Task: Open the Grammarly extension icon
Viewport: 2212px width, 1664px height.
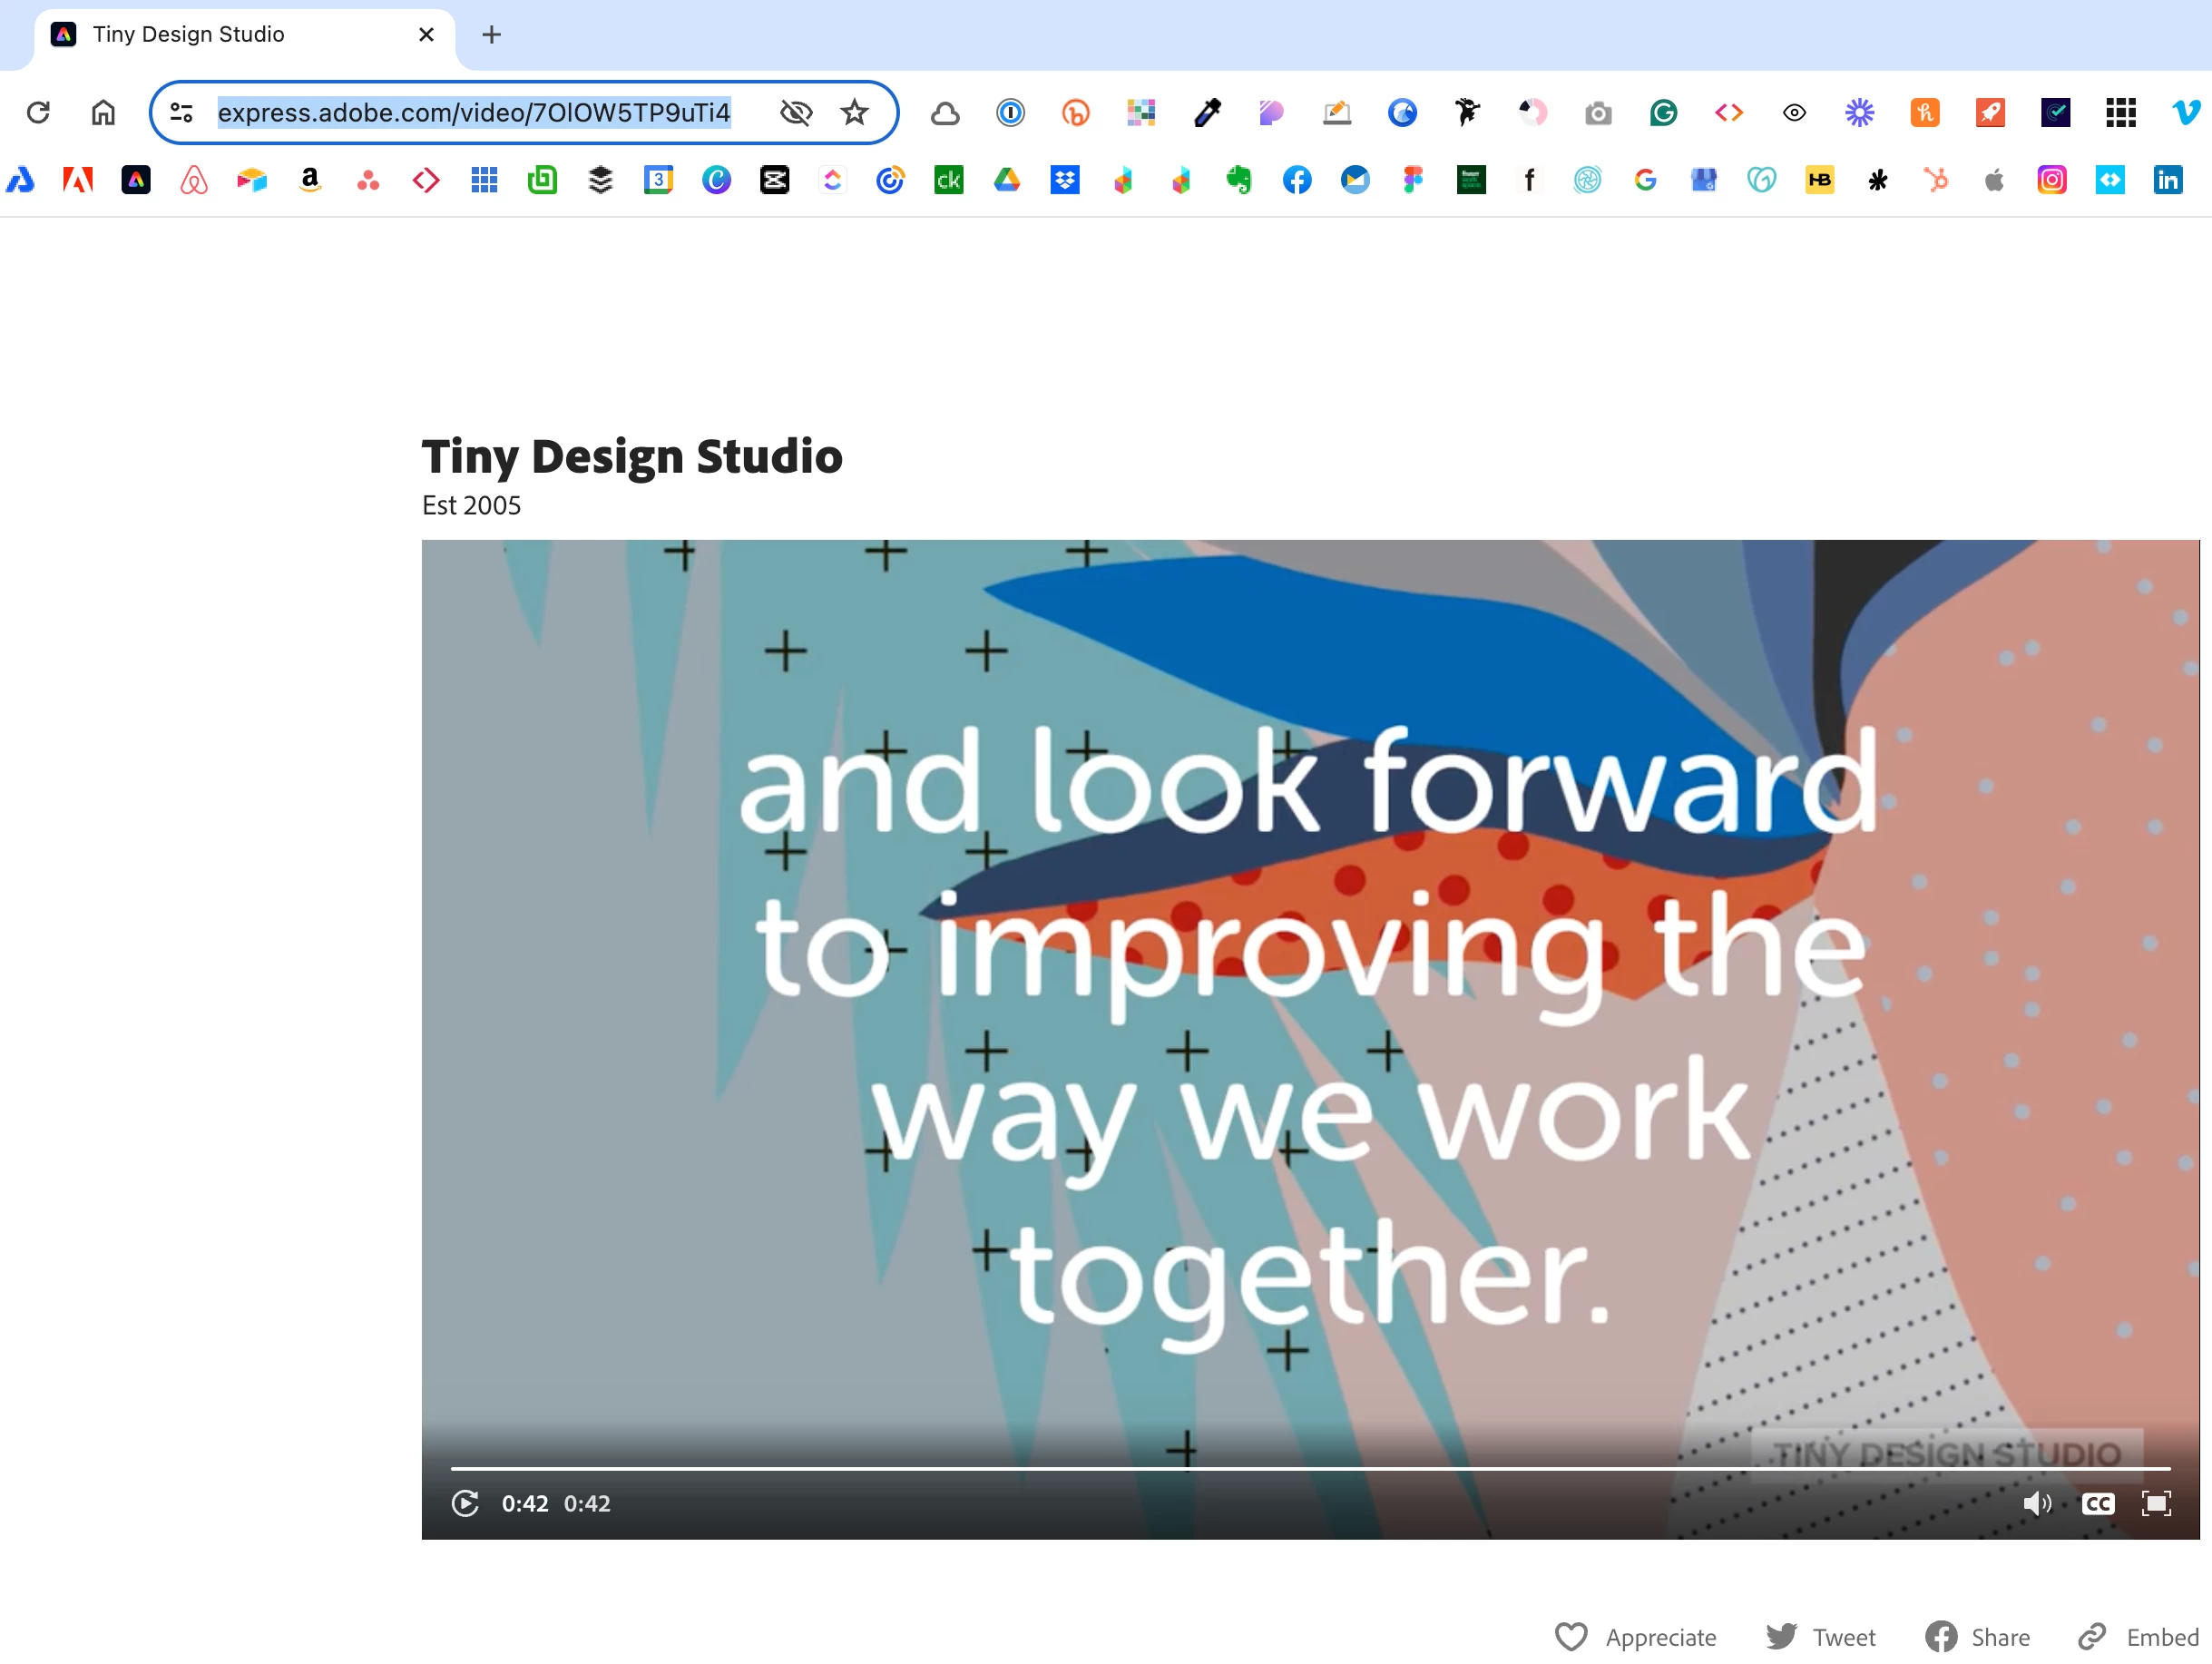Action: coord(1663,113)
